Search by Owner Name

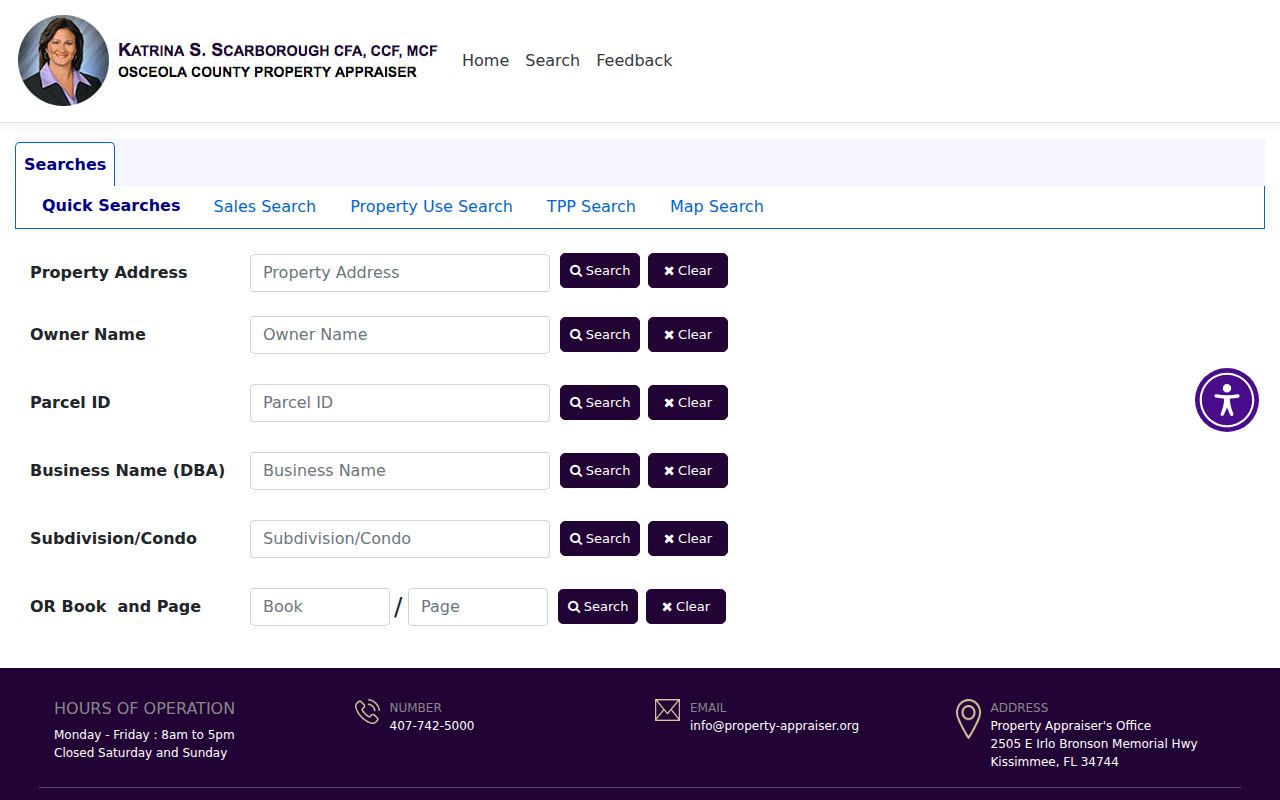point(600,335)
